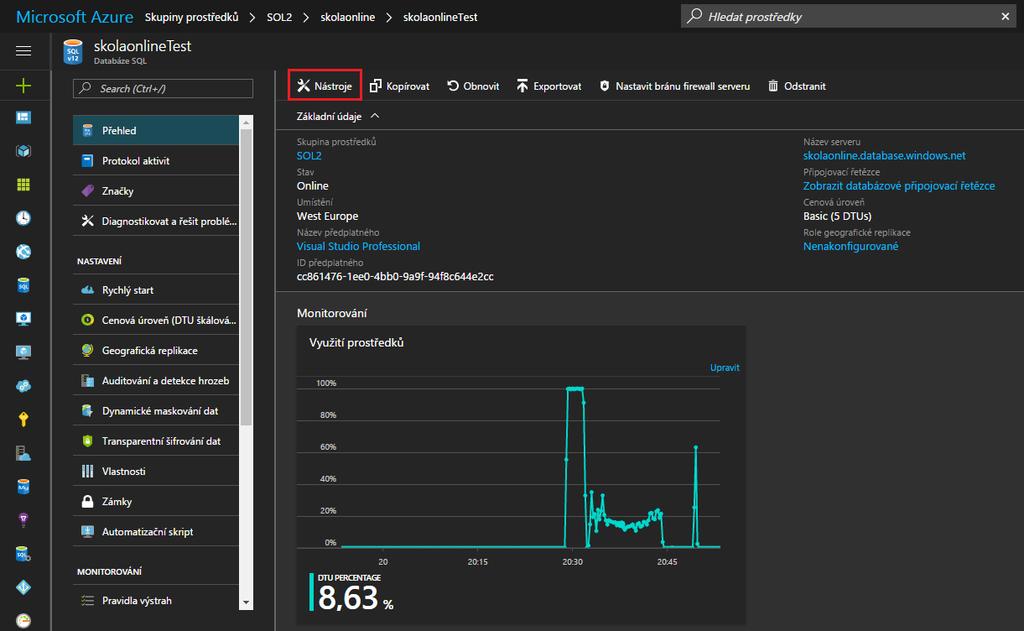The width and height of the screenshot is (1024, 631).
Task: Click the Basic (5 DTUs) pricing tier value
Action: coord(837,216)
